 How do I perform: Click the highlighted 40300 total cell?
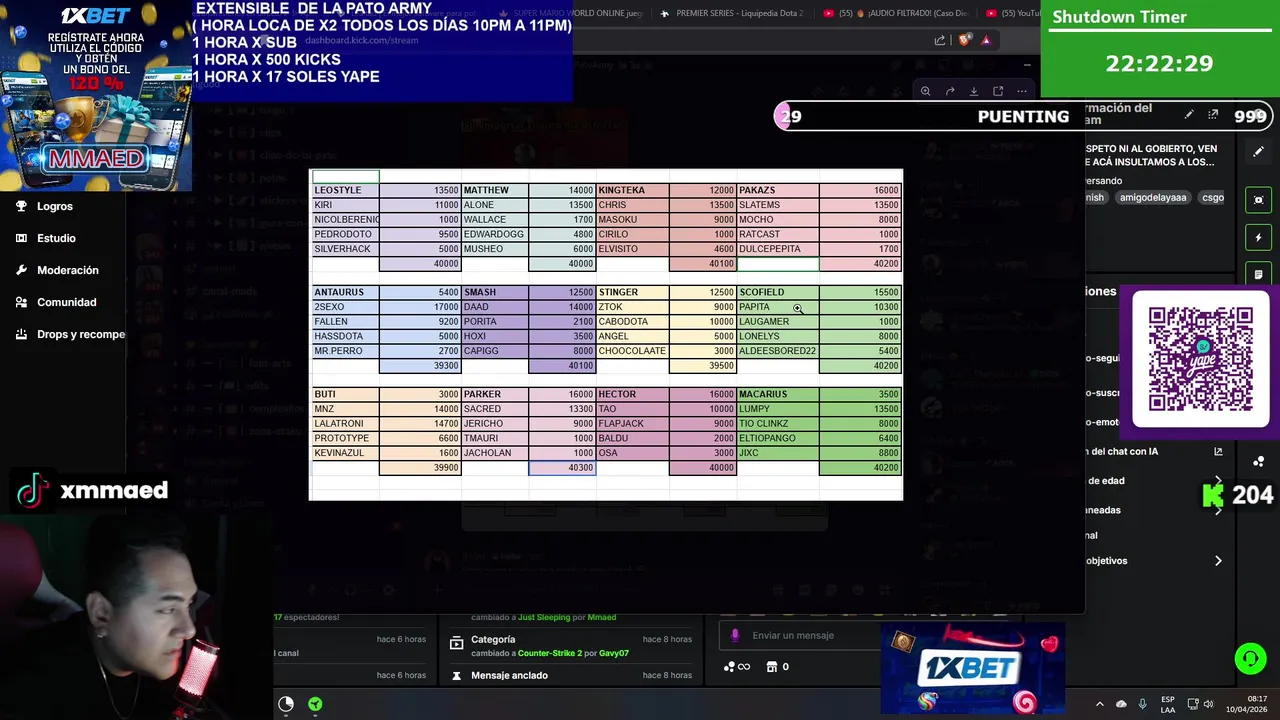click(x=562, y=467)
